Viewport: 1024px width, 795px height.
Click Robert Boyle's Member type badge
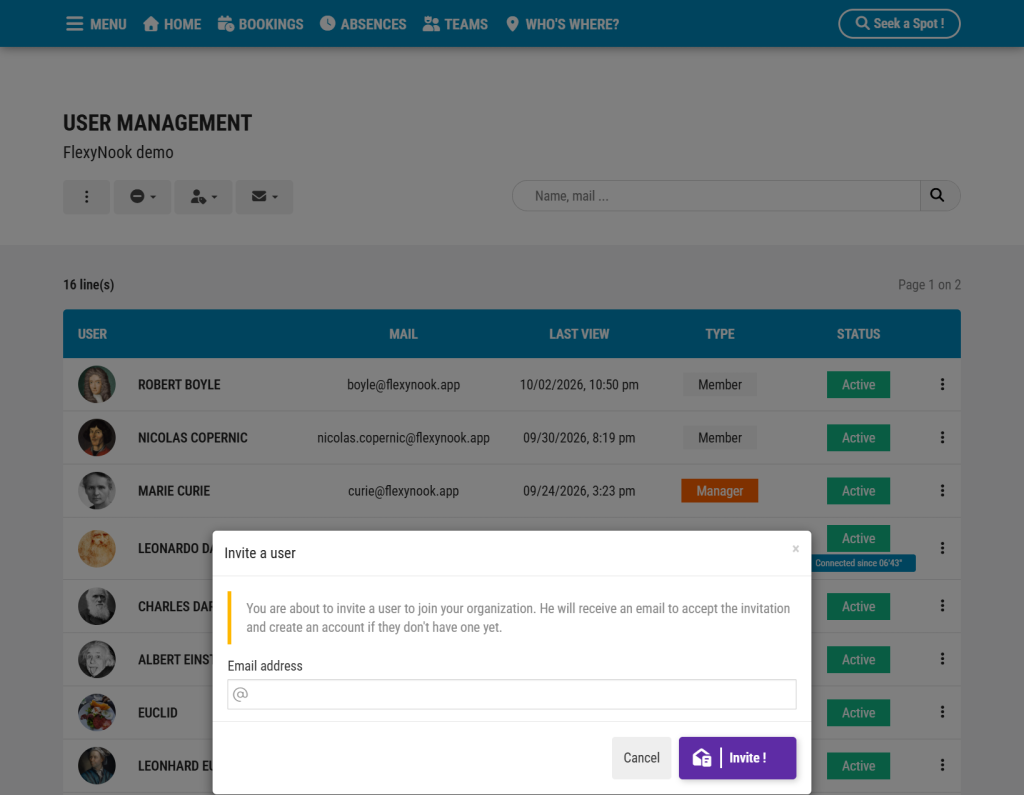click(720, 385)
